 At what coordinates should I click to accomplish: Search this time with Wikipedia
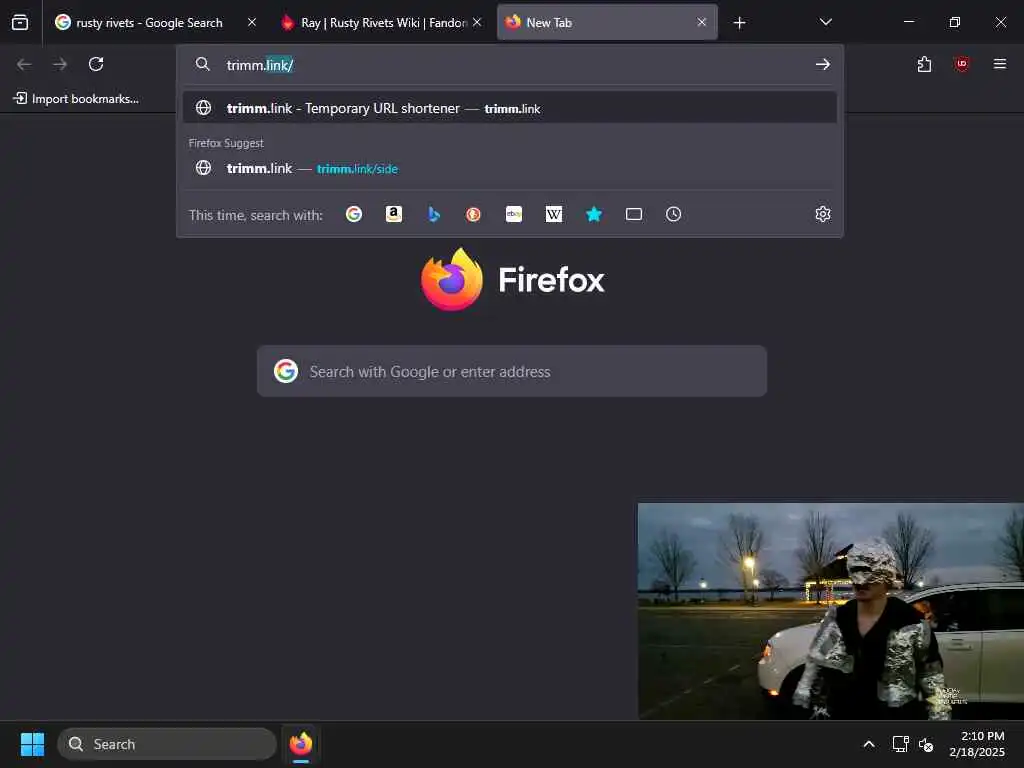pyautogui.click(x=554, y=214)
